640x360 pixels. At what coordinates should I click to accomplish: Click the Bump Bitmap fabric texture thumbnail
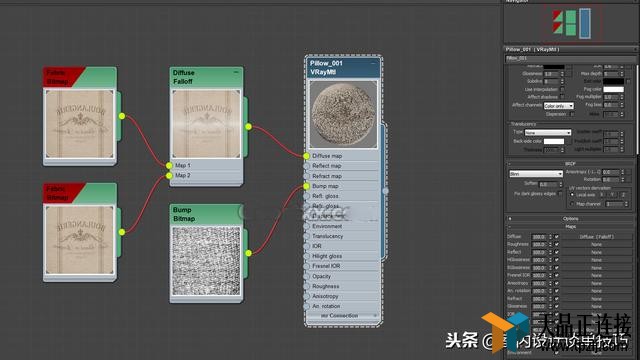point(206,261)
